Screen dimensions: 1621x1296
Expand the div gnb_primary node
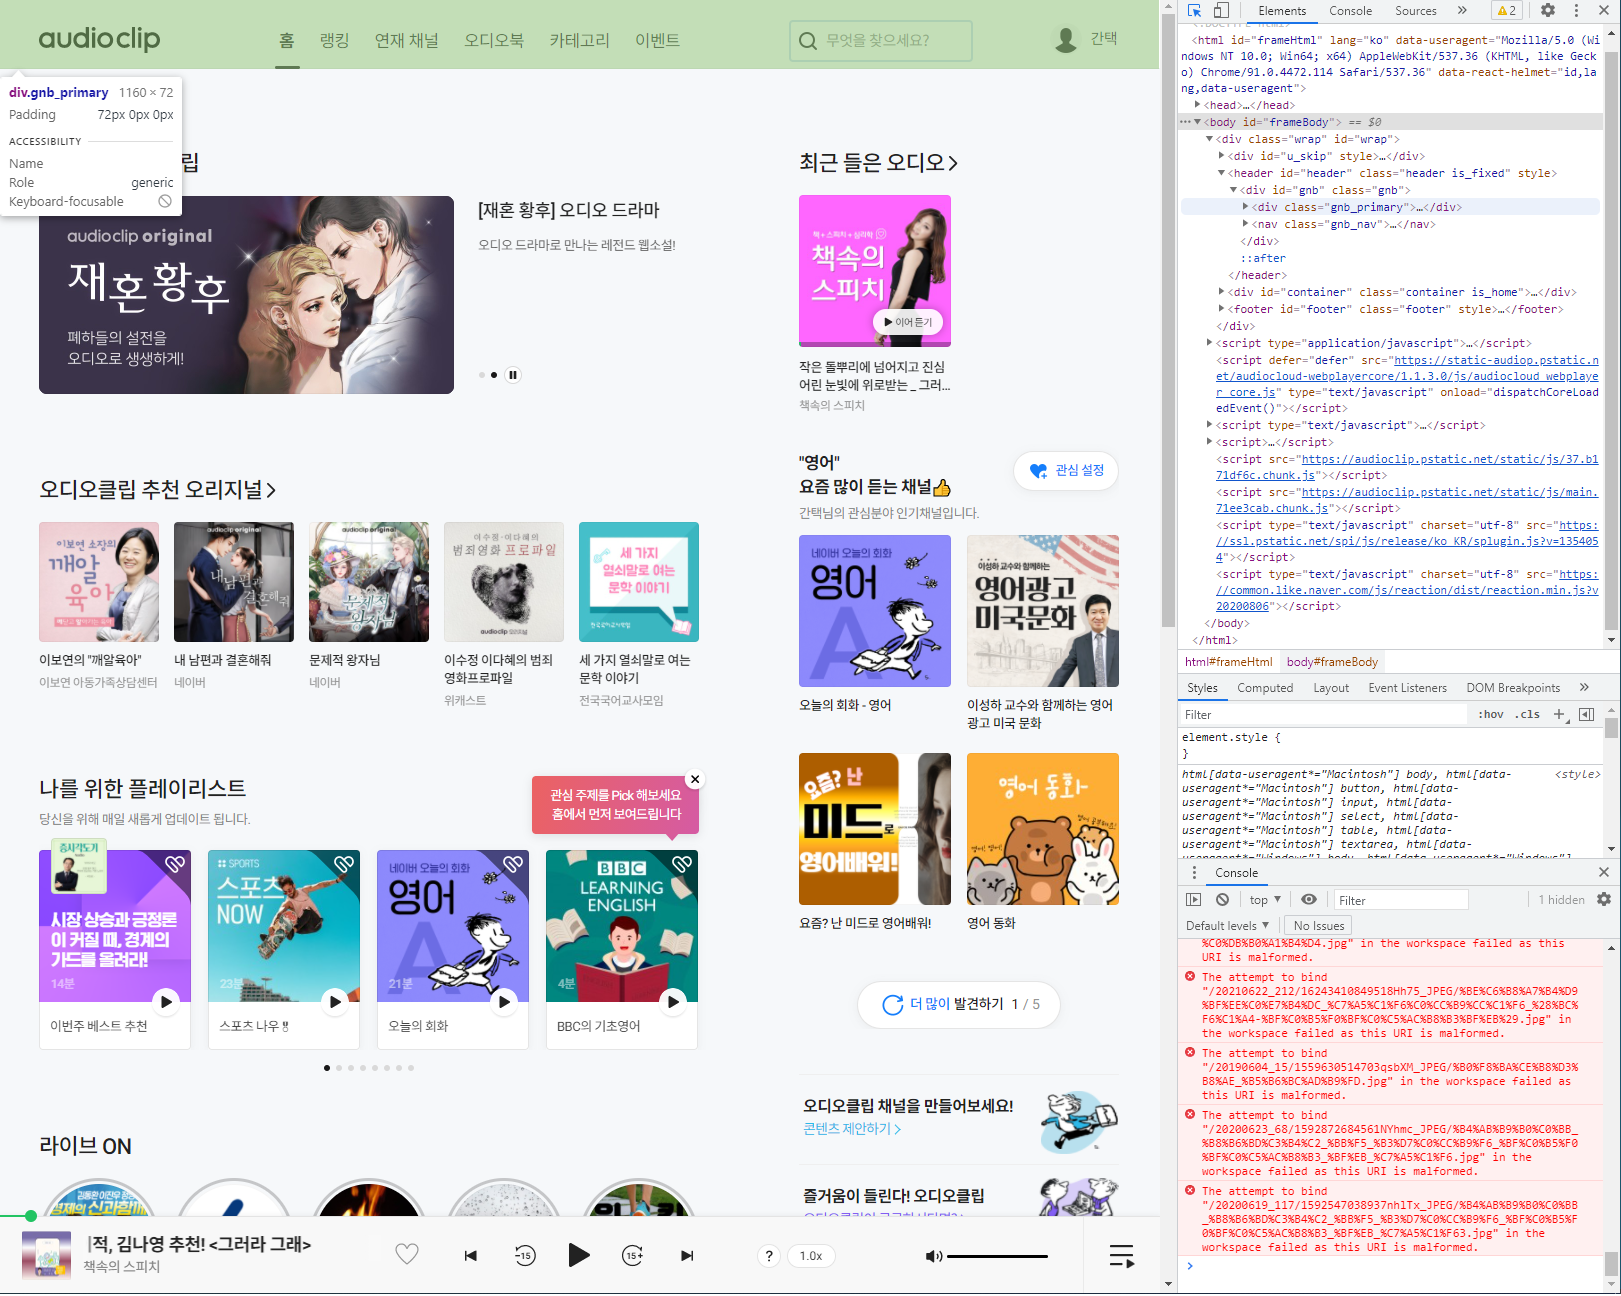point(1245,207)
